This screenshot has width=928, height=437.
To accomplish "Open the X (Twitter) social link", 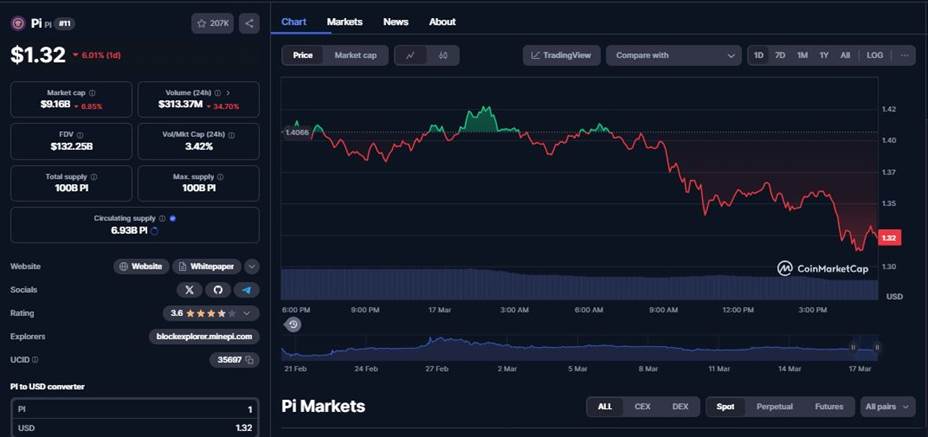I will point(189,290).
